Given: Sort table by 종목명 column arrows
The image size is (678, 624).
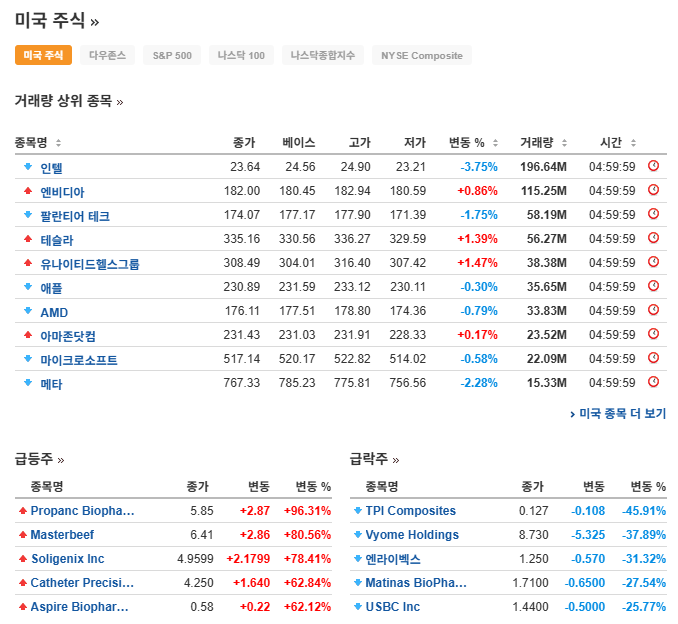Looking at the screenshot, I should pos(58,143).
